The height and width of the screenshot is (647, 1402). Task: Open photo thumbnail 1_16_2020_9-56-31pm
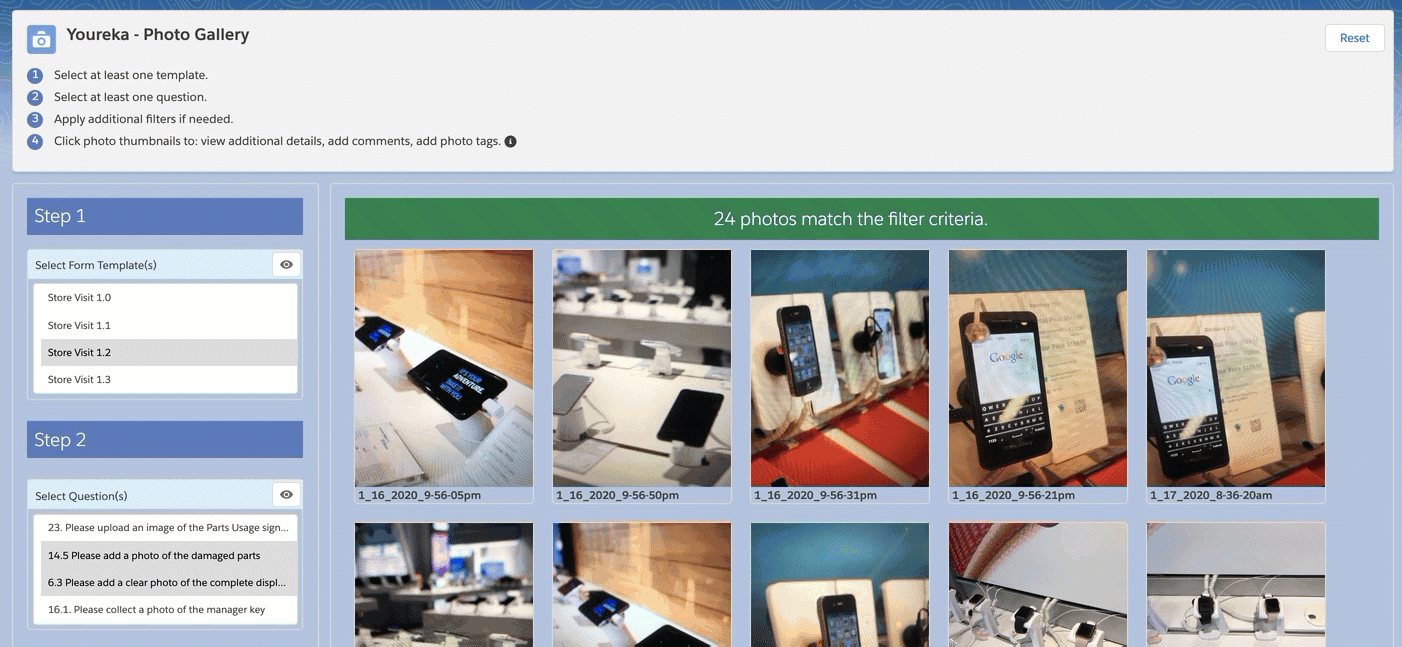coord(840,368)
